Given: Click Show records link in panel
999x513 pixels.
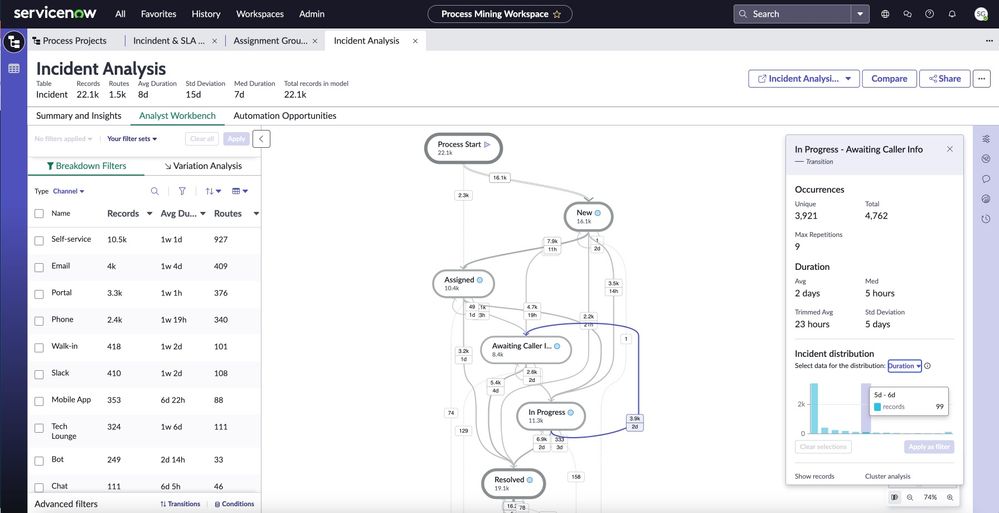Looking at the screenshot, I should [x=814, y=476].
